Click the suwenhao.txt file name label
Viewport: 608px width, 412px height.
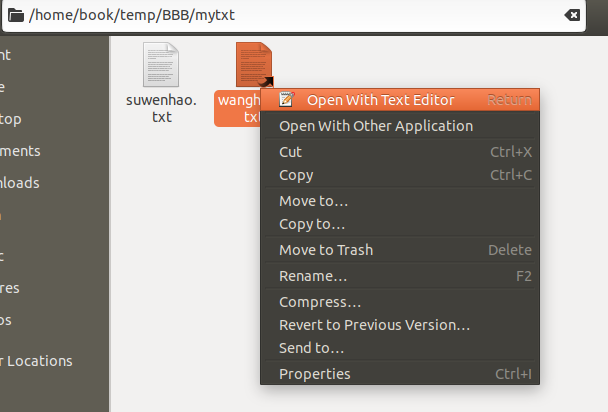click(x=161, y=109)
